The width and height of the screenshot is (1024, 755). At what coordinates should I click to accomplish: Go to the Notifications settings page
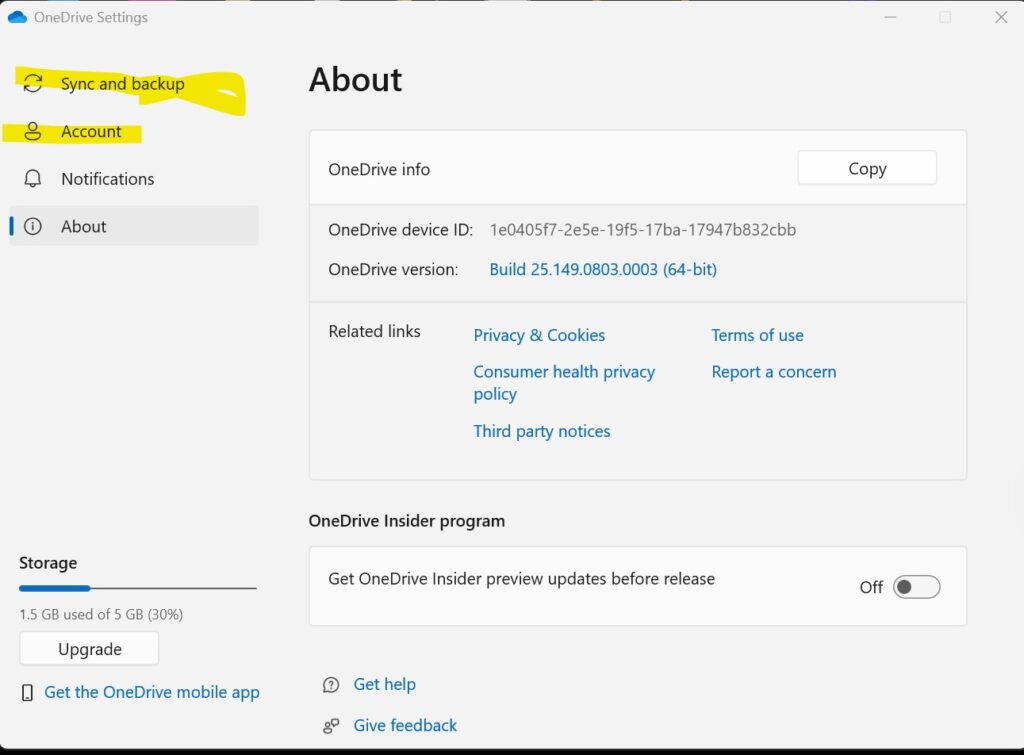(134, 178)
